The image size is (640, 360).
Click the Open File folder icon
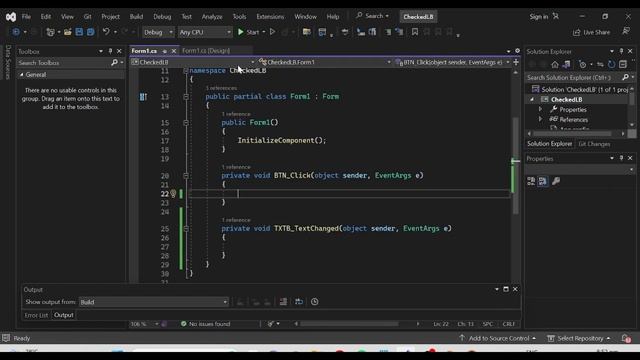[67, 32]
